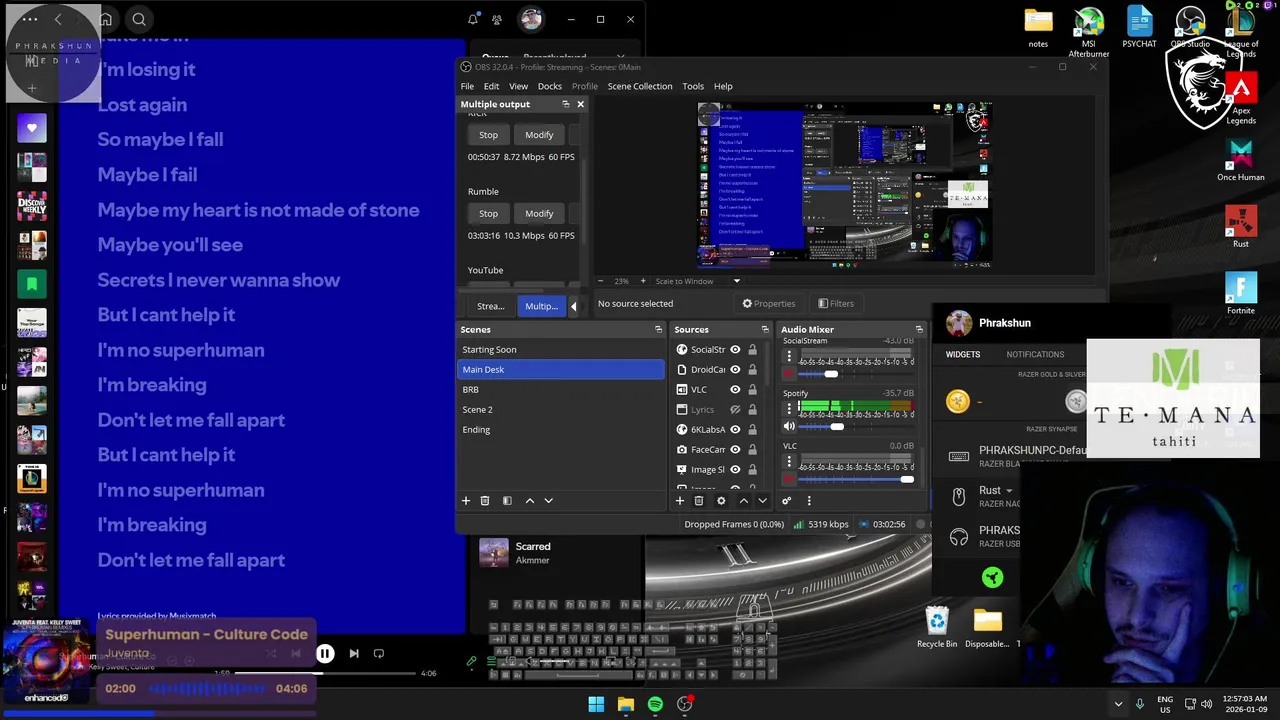
Task: Float the Sources dock panel
Action: 765,329
